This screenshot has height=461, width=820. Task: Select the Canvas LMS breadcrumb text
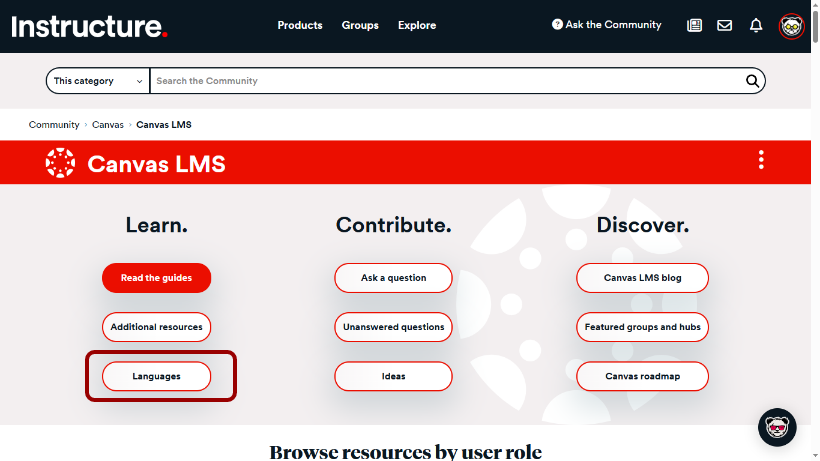(164, 125)
